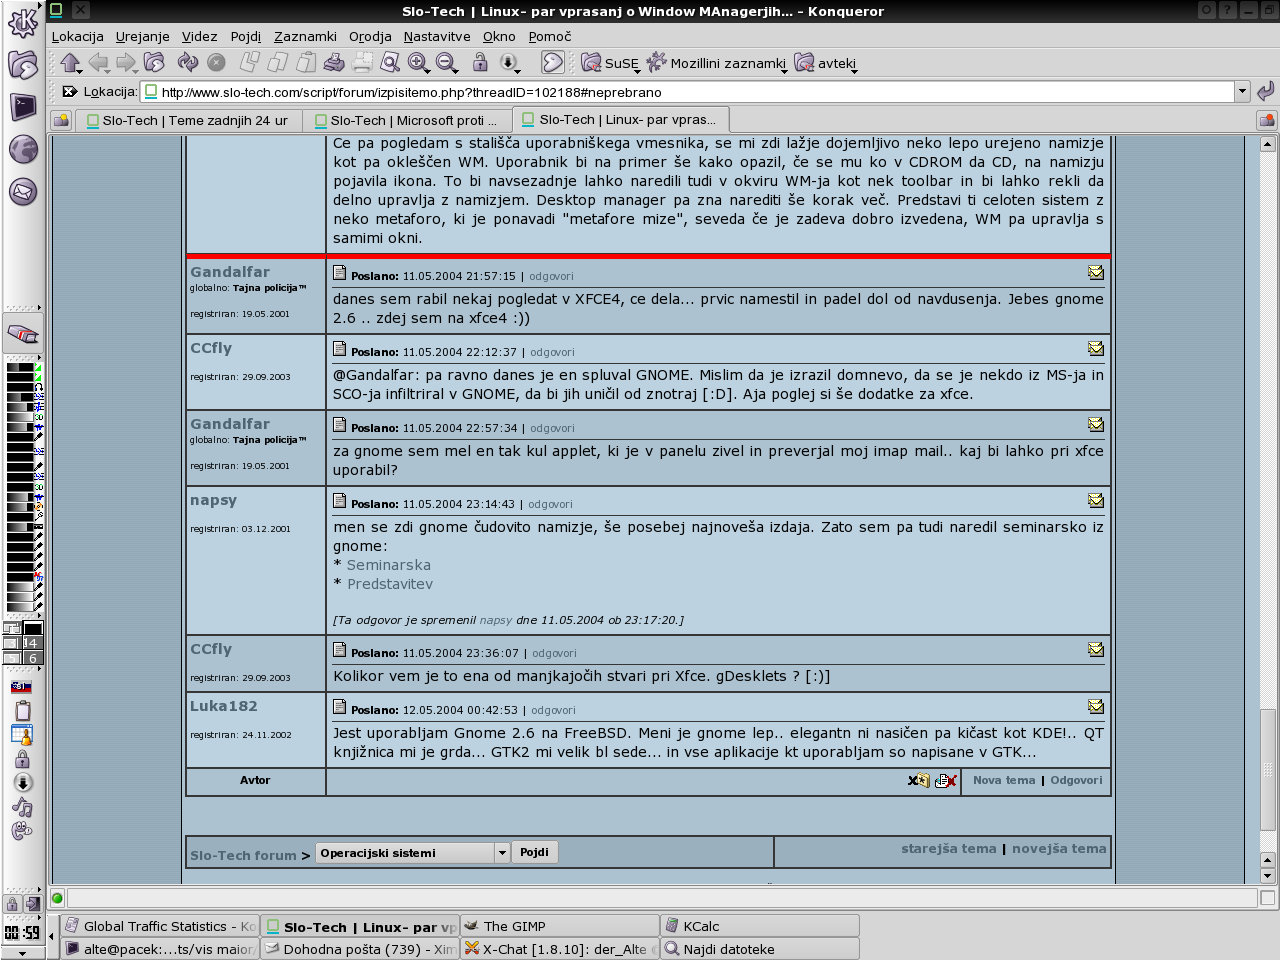Go back with the Back arrow
Image resolution: width=1280 pixels, height=960 pixels.
(x=98, y=62)
